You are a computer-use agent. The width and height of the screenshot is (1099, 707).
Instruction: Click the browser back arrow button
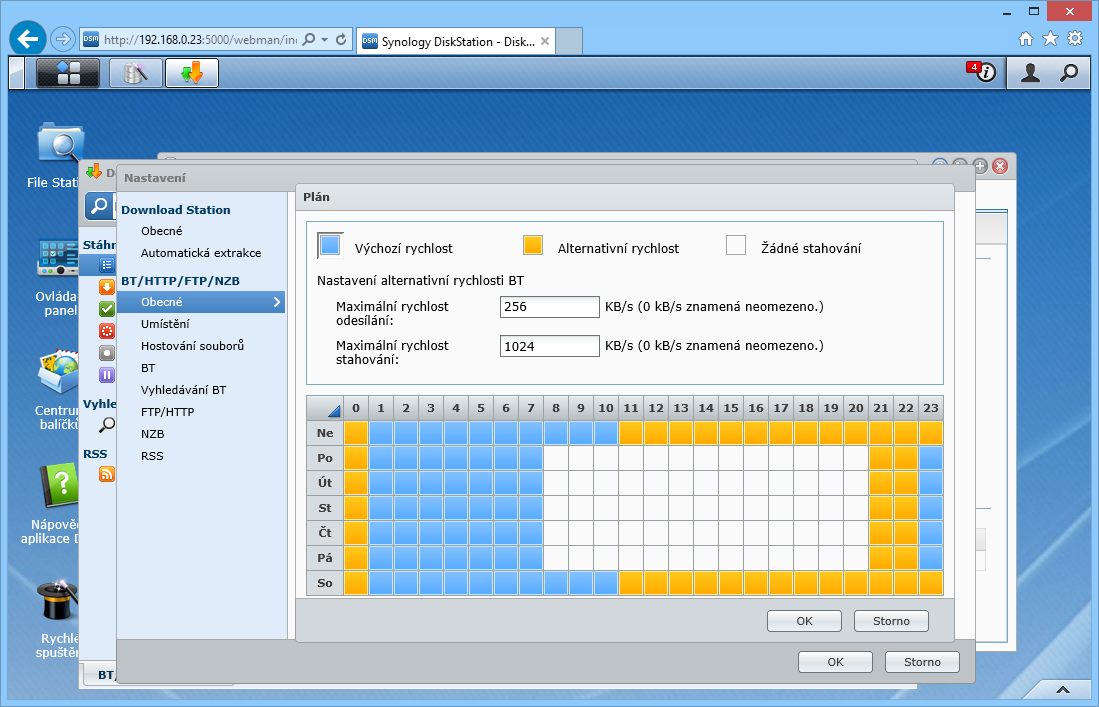point(27,39)
